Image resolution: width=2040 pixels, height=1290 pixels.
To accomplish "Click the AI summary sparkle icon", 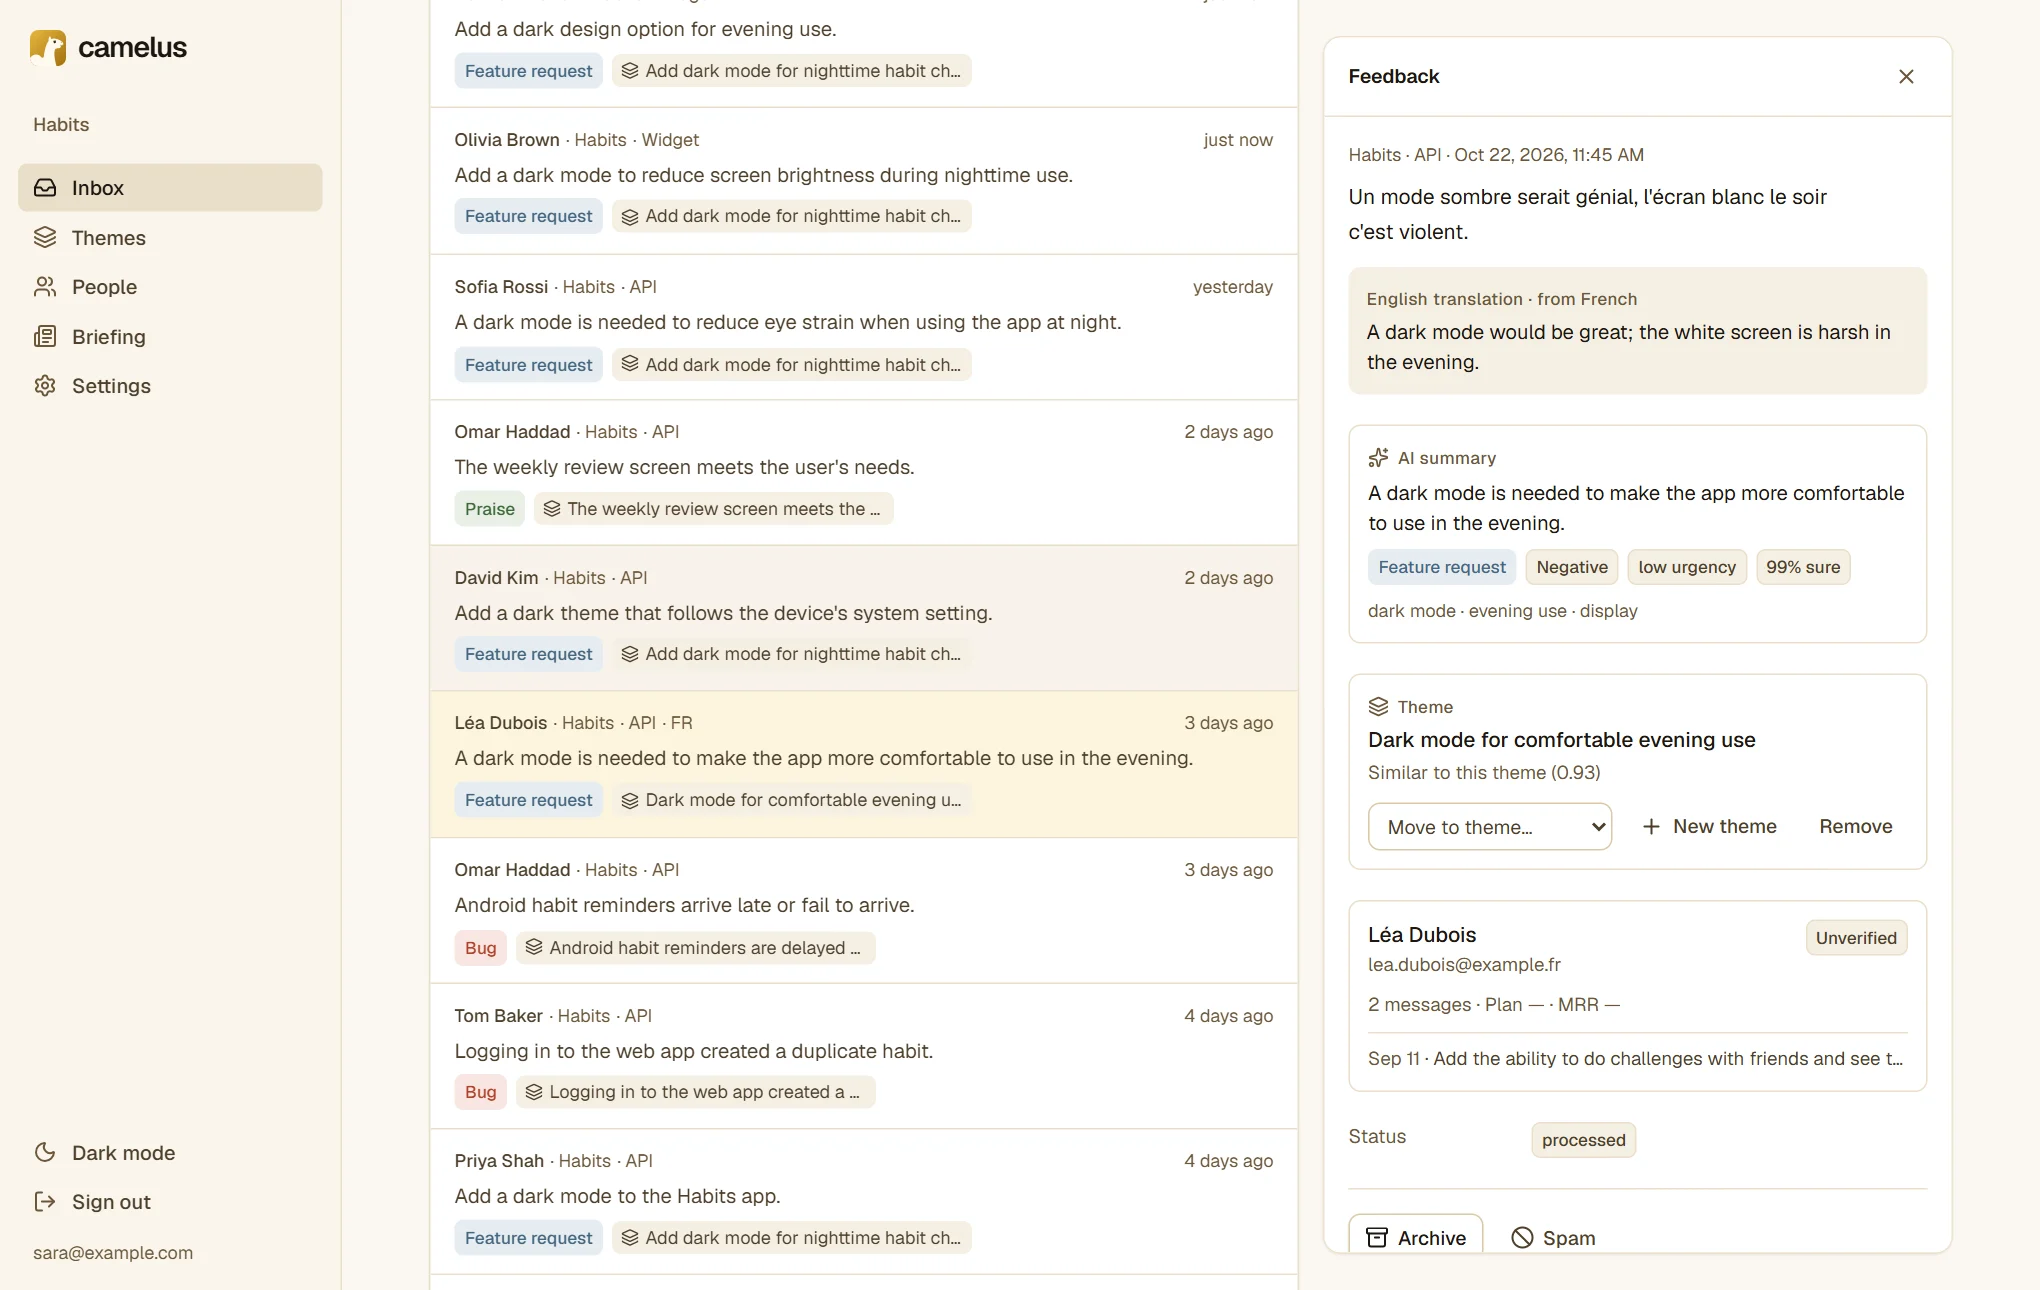I will 1378,458.
